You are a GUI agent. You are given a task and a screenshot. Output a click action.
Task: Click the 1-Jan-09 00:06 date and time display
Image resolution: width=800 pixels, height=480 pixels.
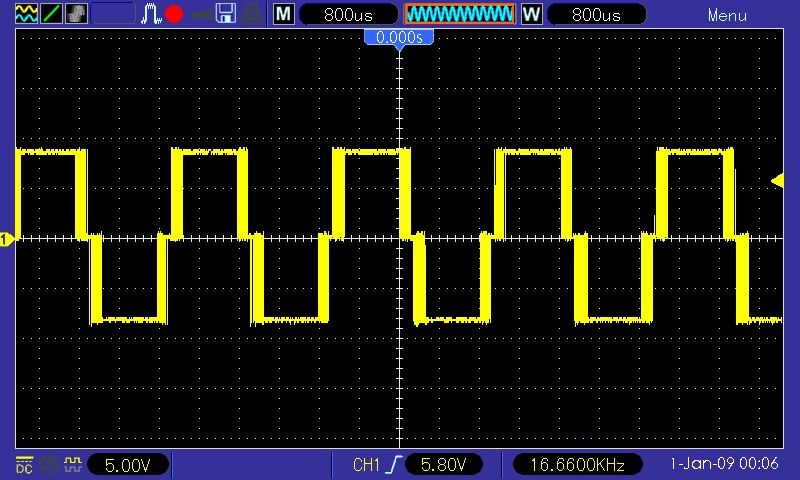click(724, 463)
